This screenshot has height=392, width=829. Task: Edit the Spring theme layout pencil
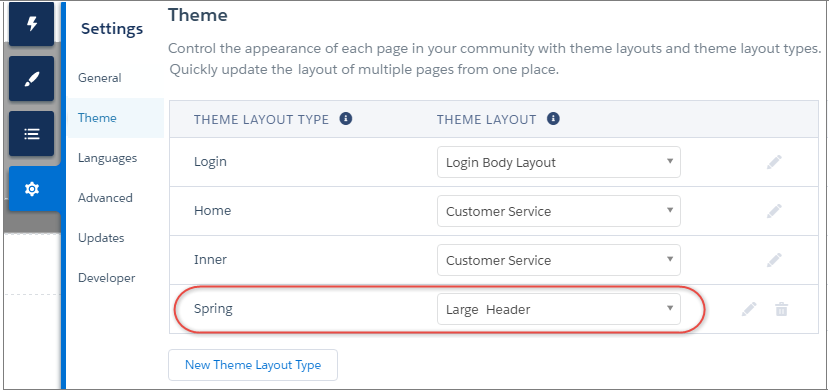(749, 309)
